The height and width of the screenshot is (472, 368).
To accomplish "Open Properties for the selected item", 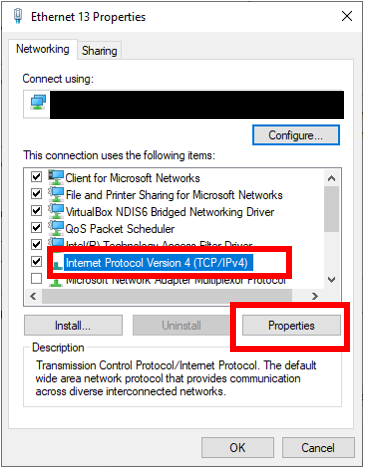I will [291, 326].
